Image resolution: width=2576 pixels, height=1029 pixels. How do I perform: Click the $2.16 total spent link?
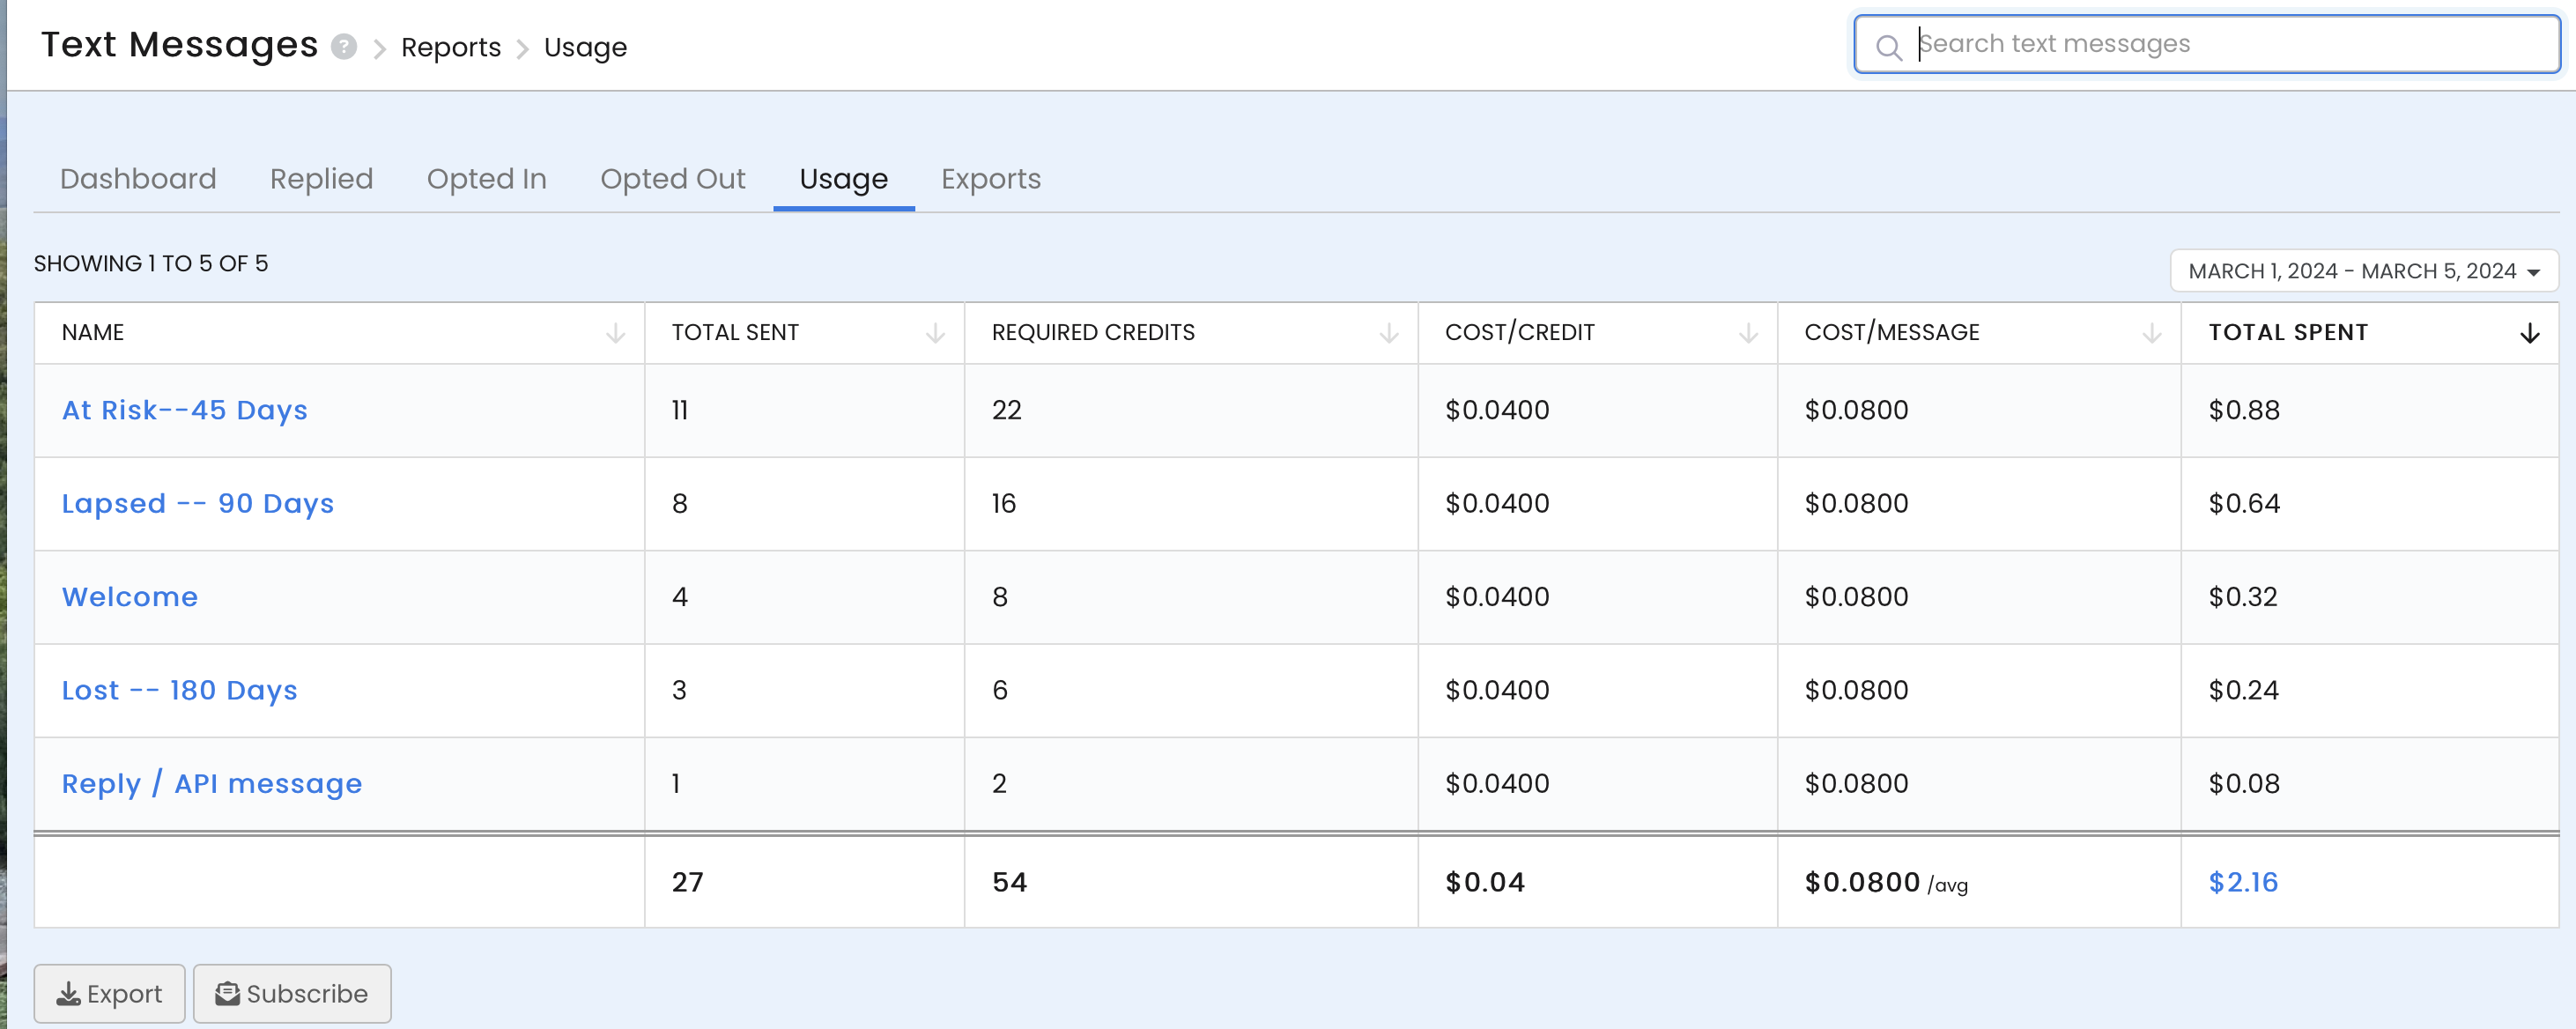click(2243, 882)
